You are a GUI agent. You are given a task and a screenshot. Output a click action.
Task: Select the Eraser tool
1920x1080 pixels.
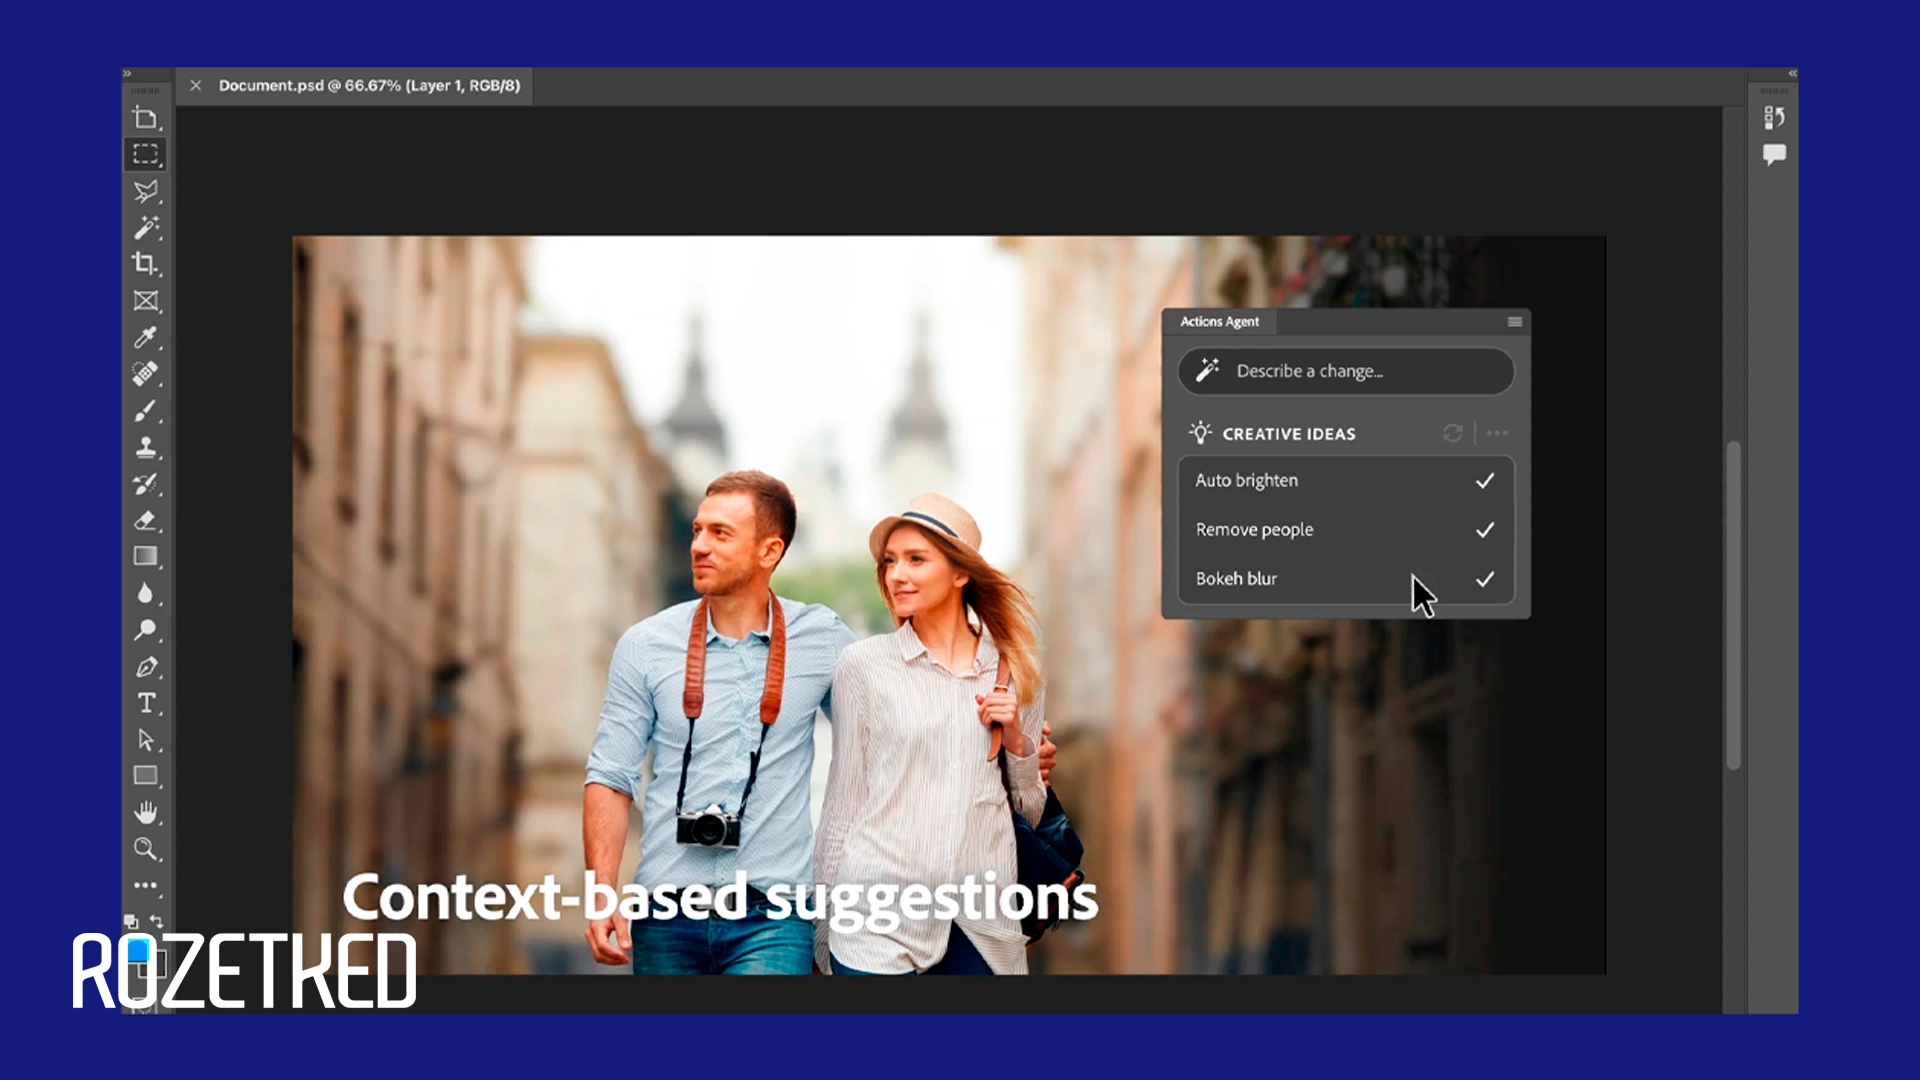(x=146, y=520)
